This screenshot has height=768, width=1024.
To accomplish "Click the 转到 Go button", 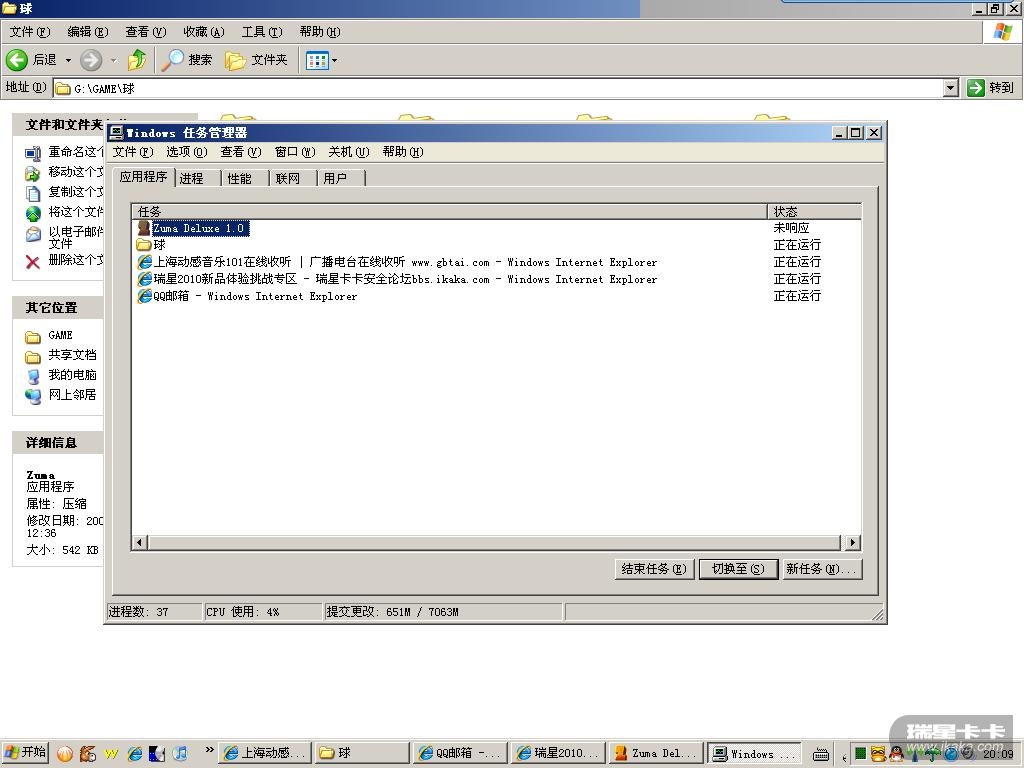I will (991, 88).
